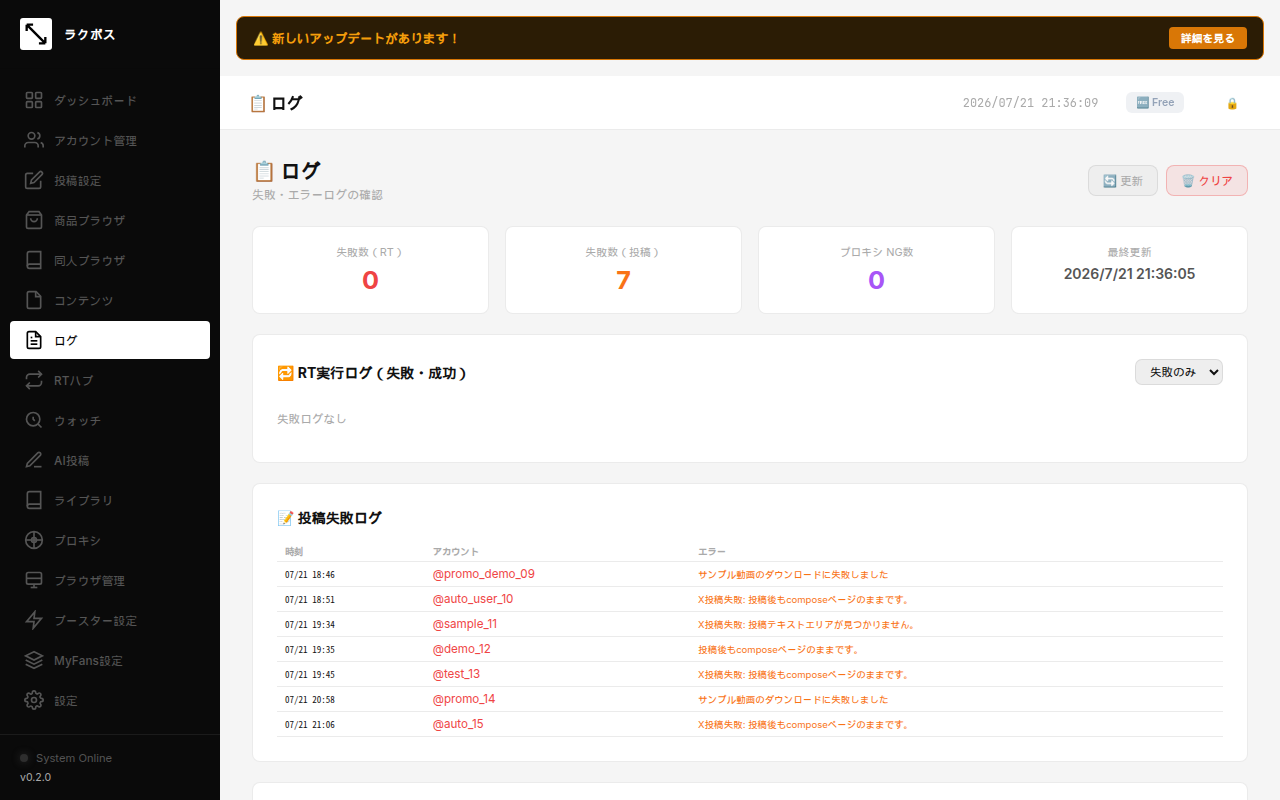This screenshot has width=1280, height=800.
Task: Click account @auto_user_10
Action: (x=472, y=599)
